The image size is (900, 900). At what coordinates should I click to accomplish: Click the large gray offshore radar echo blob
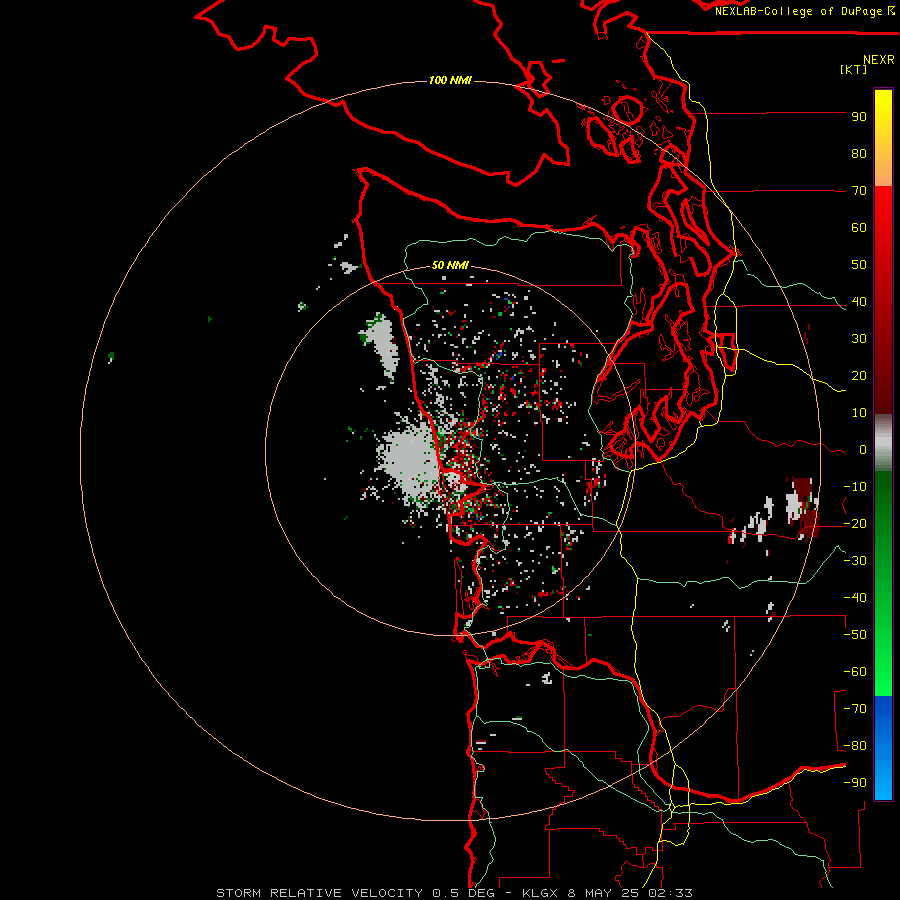[409, 462]
